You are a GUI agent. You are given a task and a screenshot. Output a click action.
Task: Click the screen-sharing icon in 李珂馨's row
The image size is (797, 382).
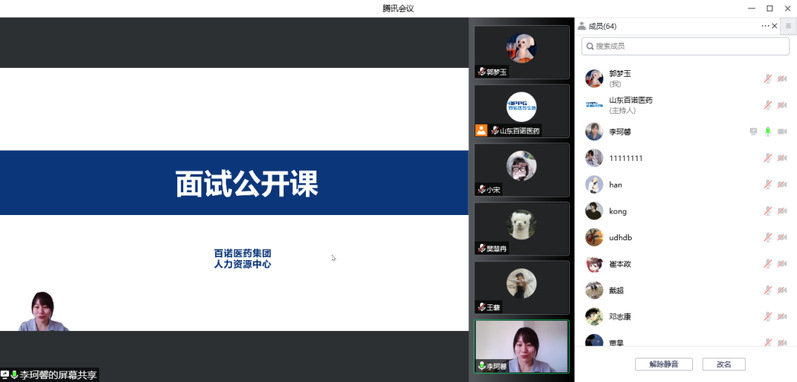coord(753,132)
